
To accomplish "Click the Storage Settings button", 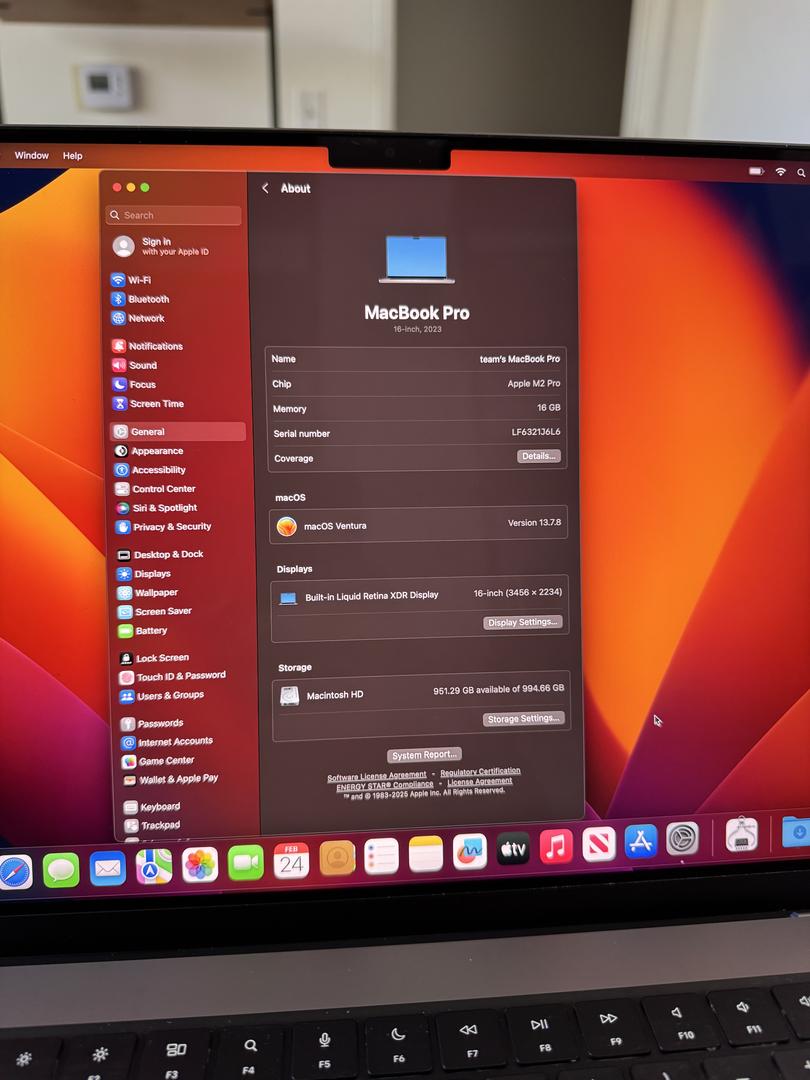I will [524, 718].
